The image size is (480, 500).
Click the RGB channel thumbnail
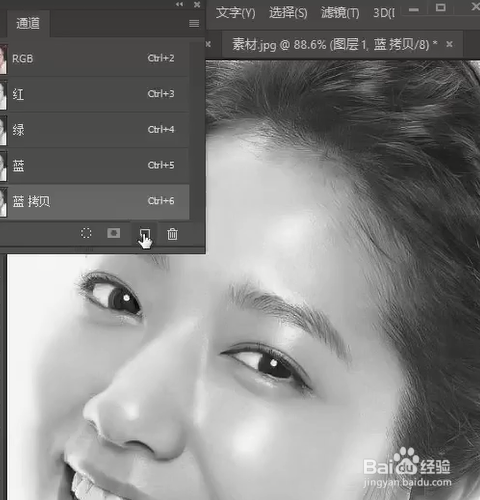(3, 59)
